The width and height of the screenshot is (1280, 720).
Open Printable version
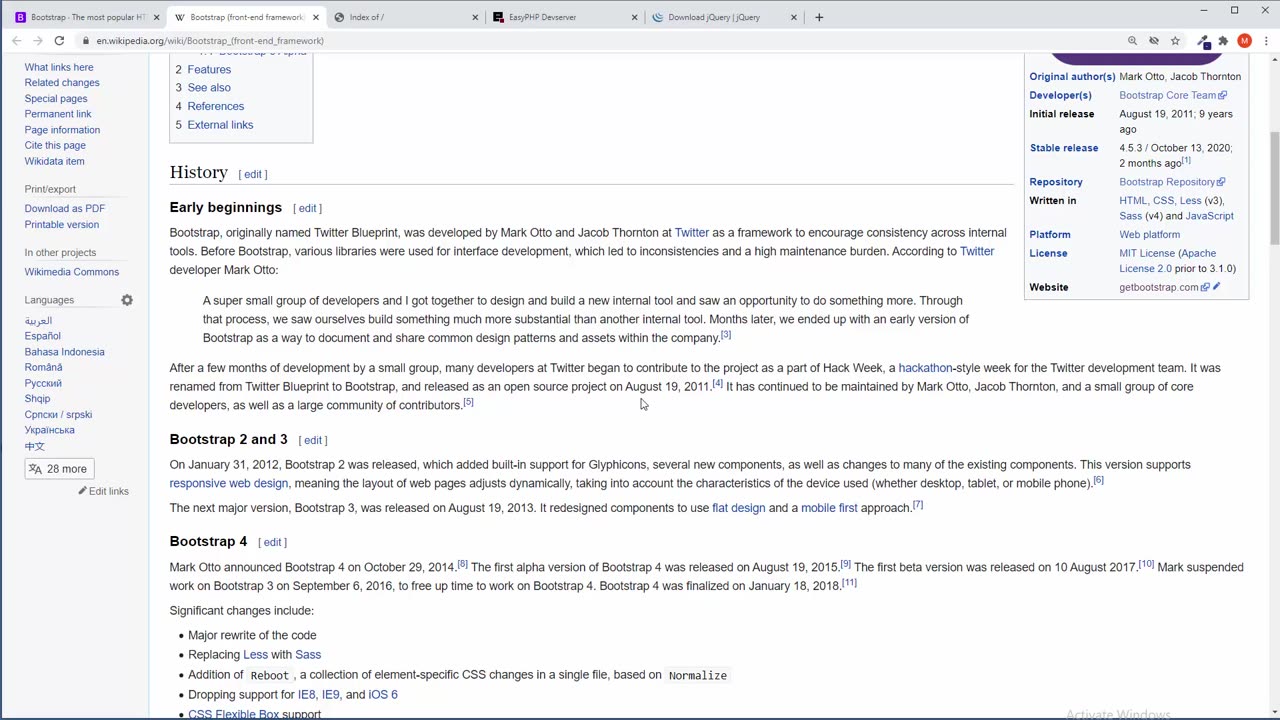(62, 224)
